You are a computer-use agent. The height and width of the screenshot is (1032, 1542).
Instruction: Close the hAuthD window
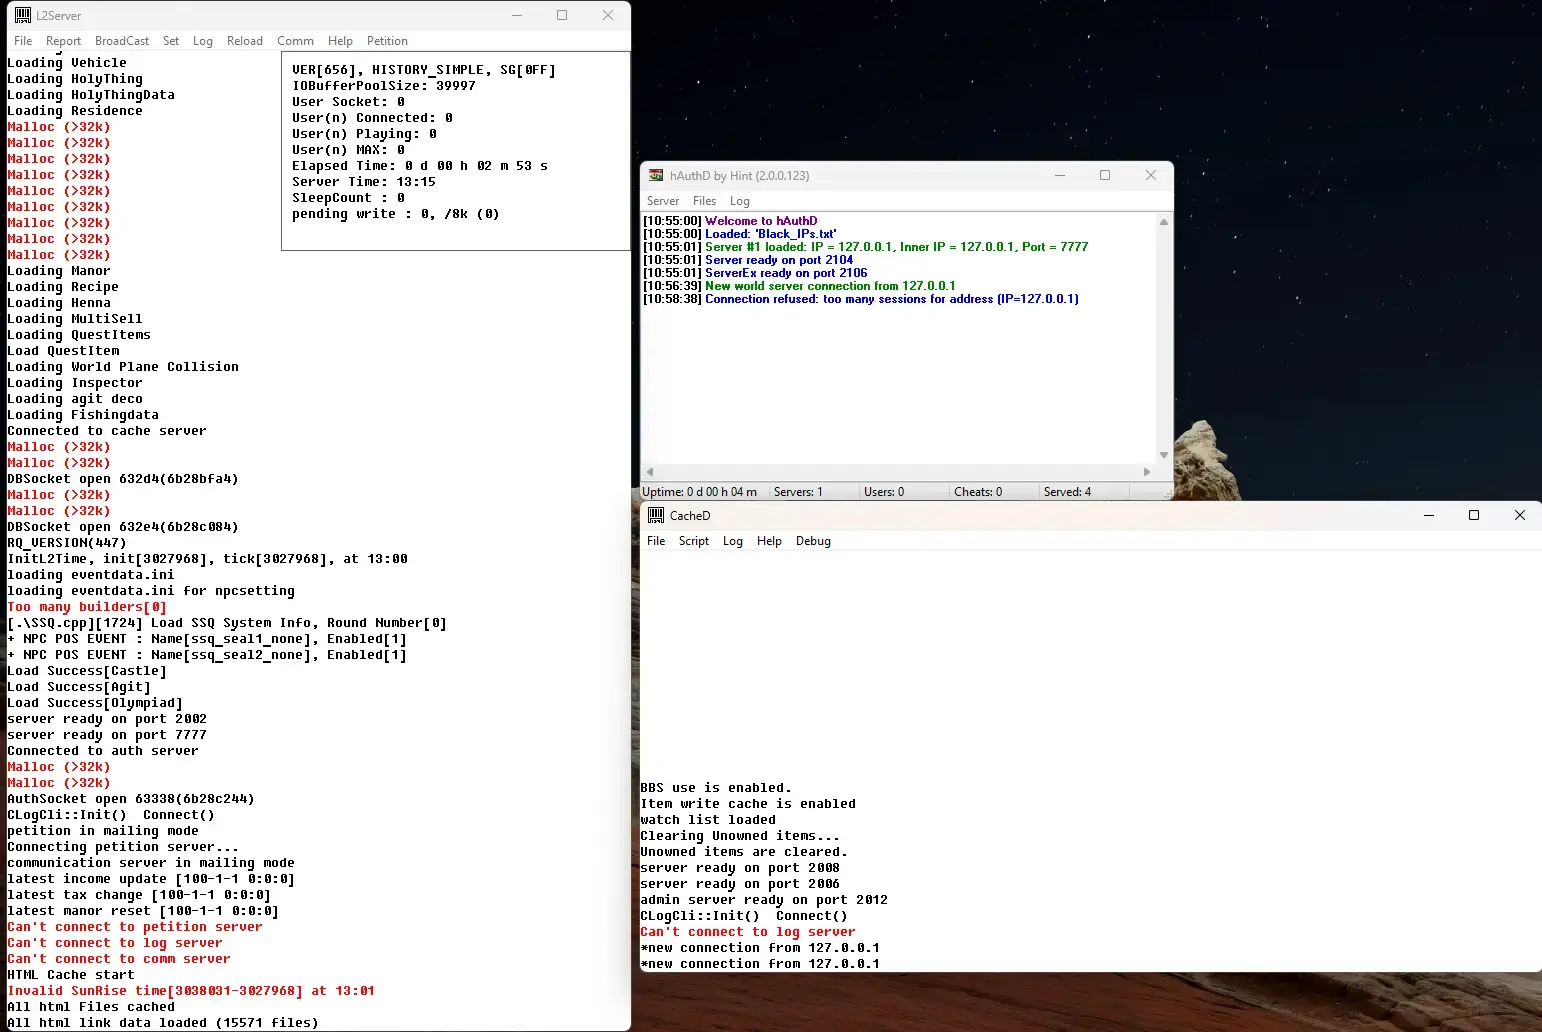pyautogui.click(x=1151, y=175)
